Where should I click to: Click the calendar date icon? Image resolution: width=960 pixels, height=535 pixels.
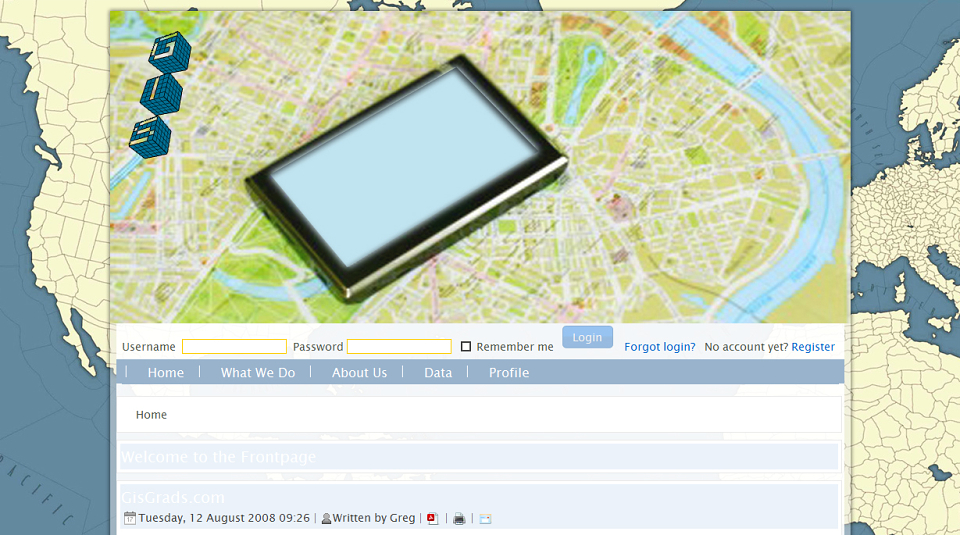pos(130,518)
